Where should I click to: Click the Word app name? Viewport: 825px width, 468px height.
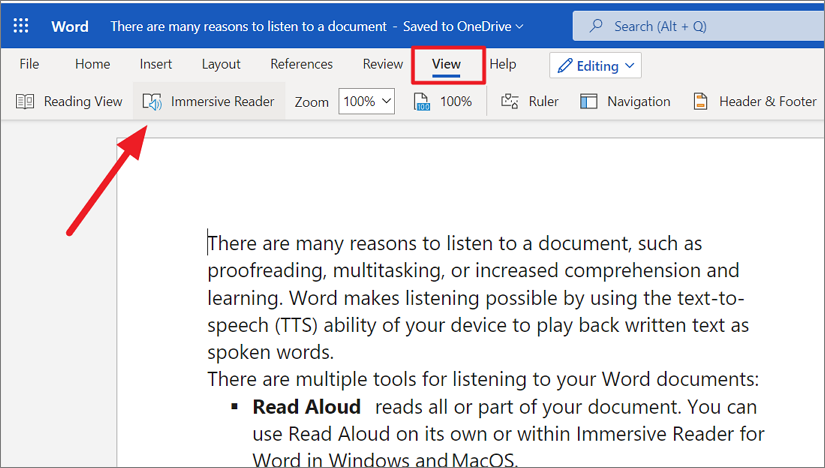70,26
